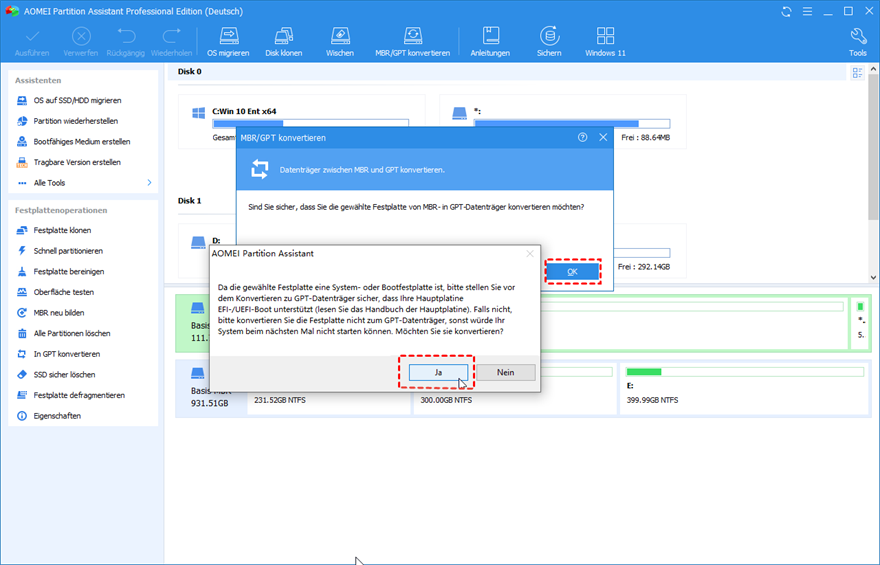Close the AOMEI Partition Assistant message box
The width and height of the screenshot is (880, 565).
click(x=530, y=254)
